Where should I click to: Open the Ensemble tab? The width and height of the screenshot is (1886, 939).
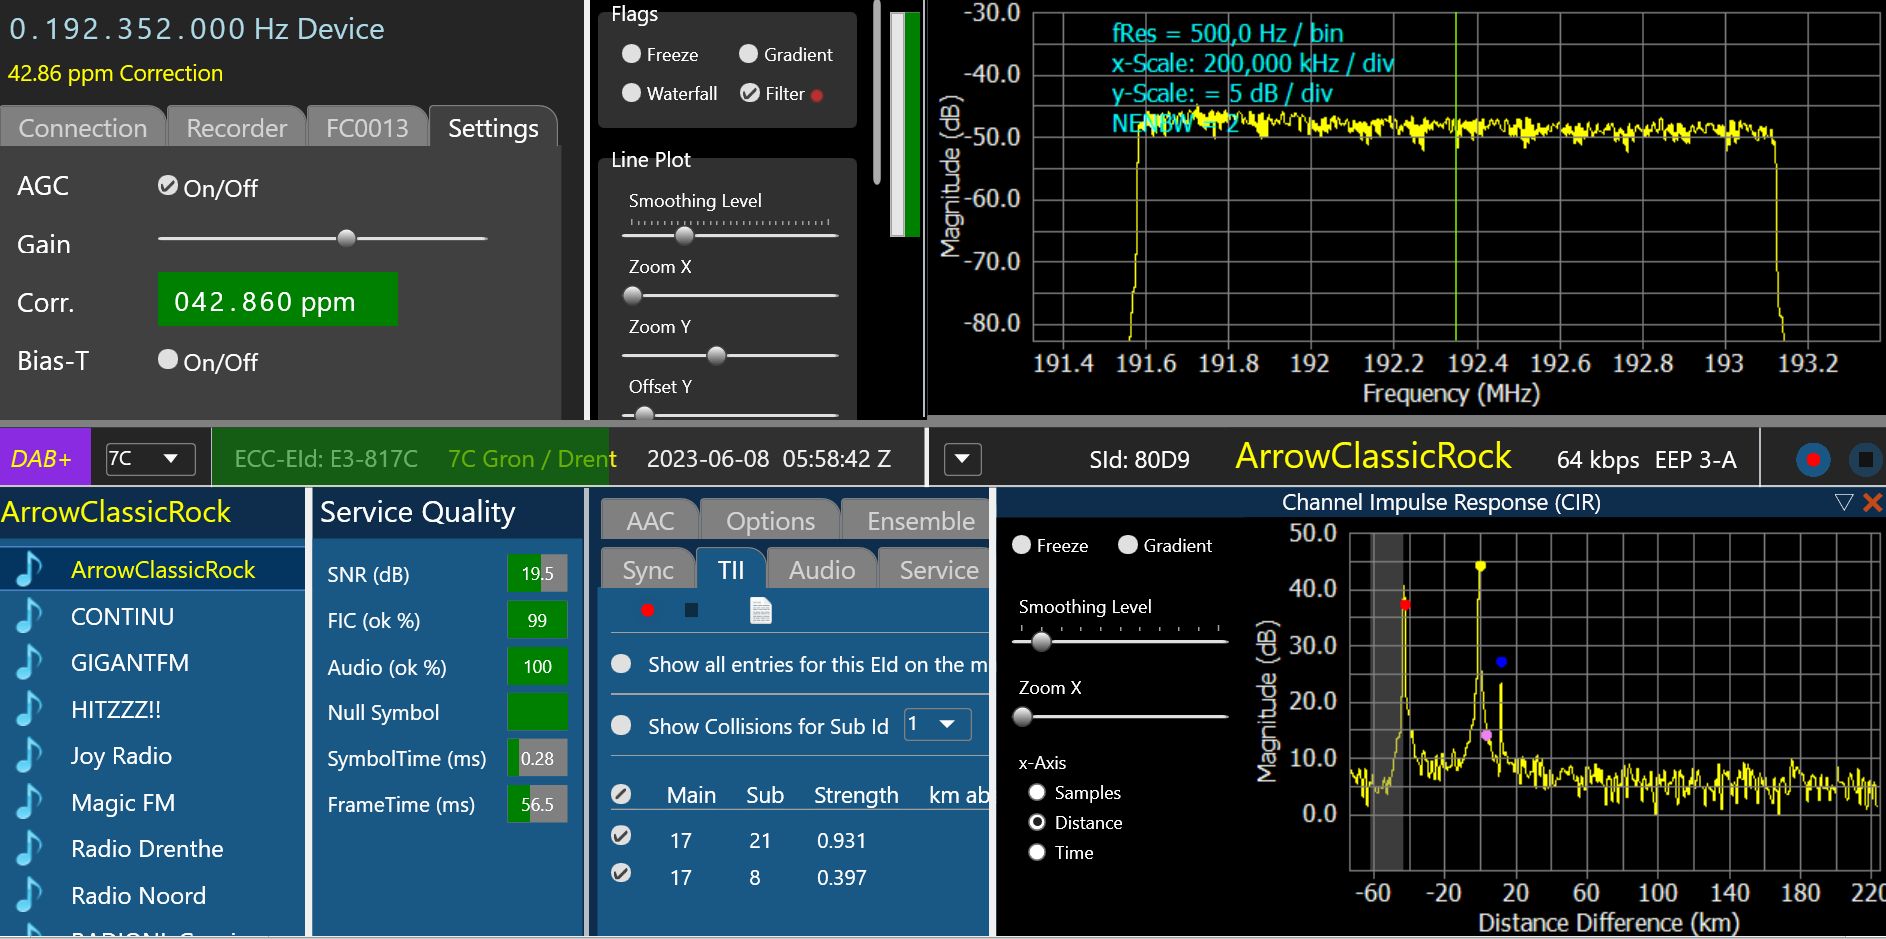click(x=919, y=521)
